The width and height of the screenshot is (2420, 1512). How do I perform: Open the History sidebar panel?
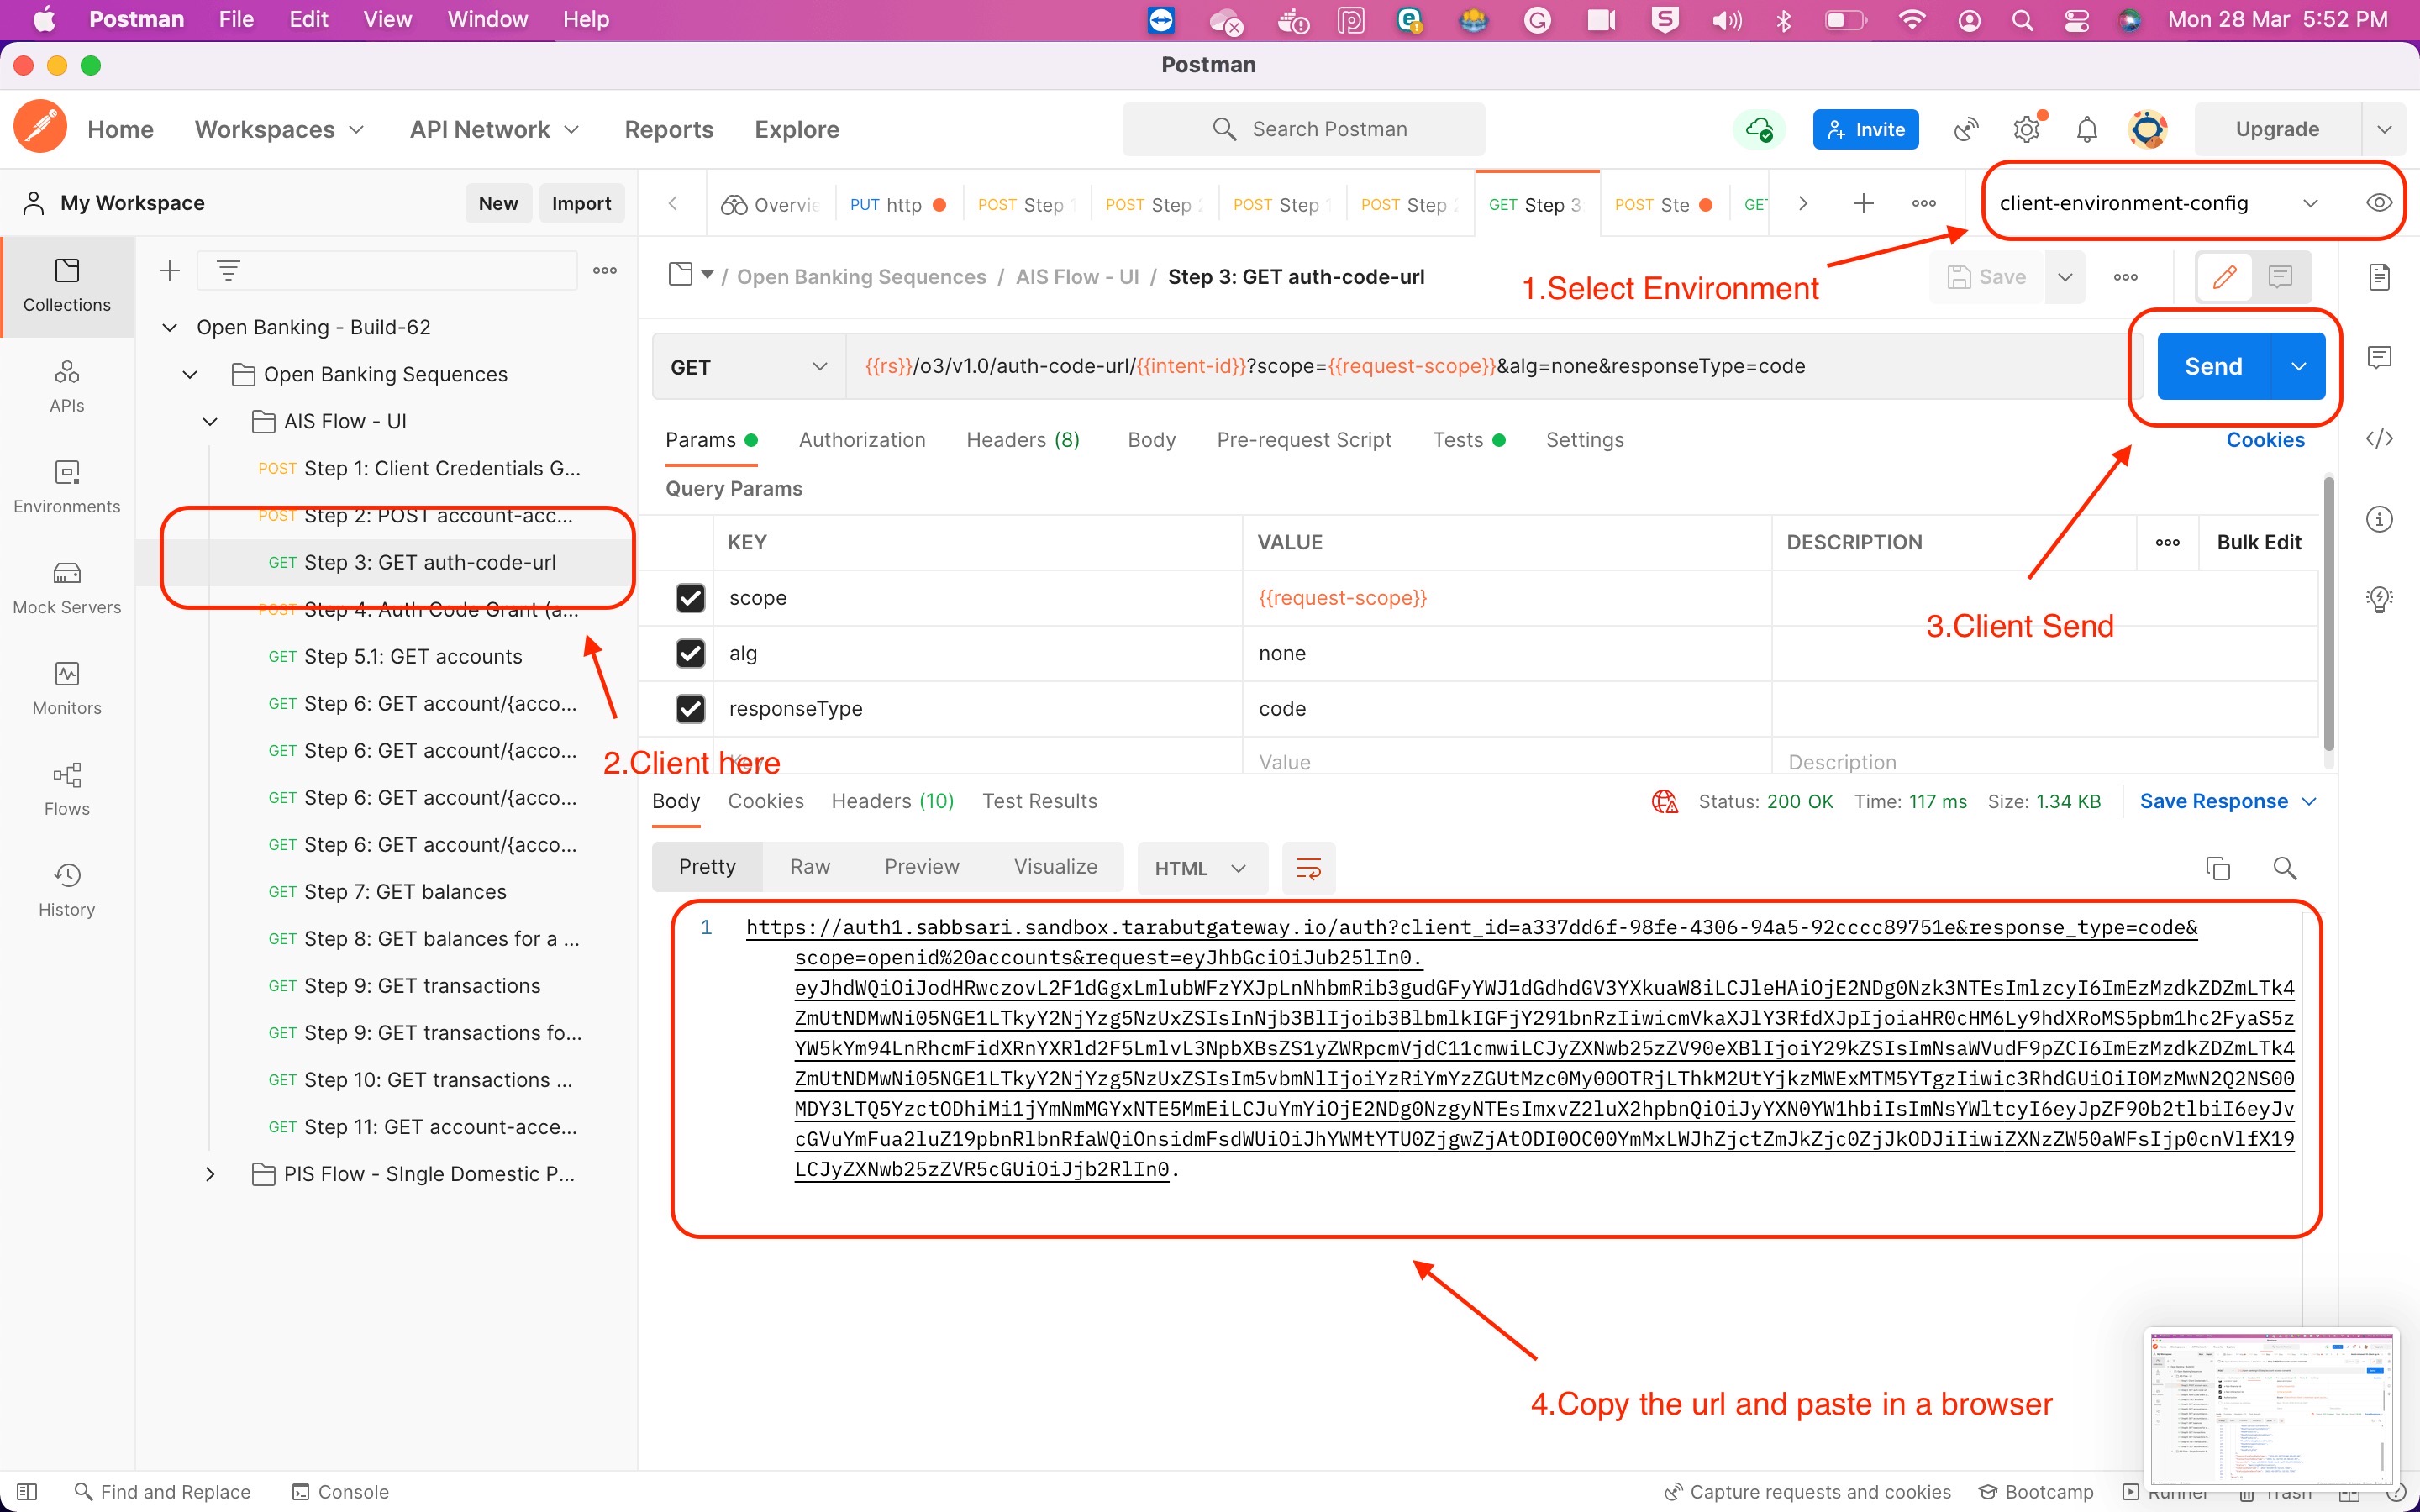67,890
